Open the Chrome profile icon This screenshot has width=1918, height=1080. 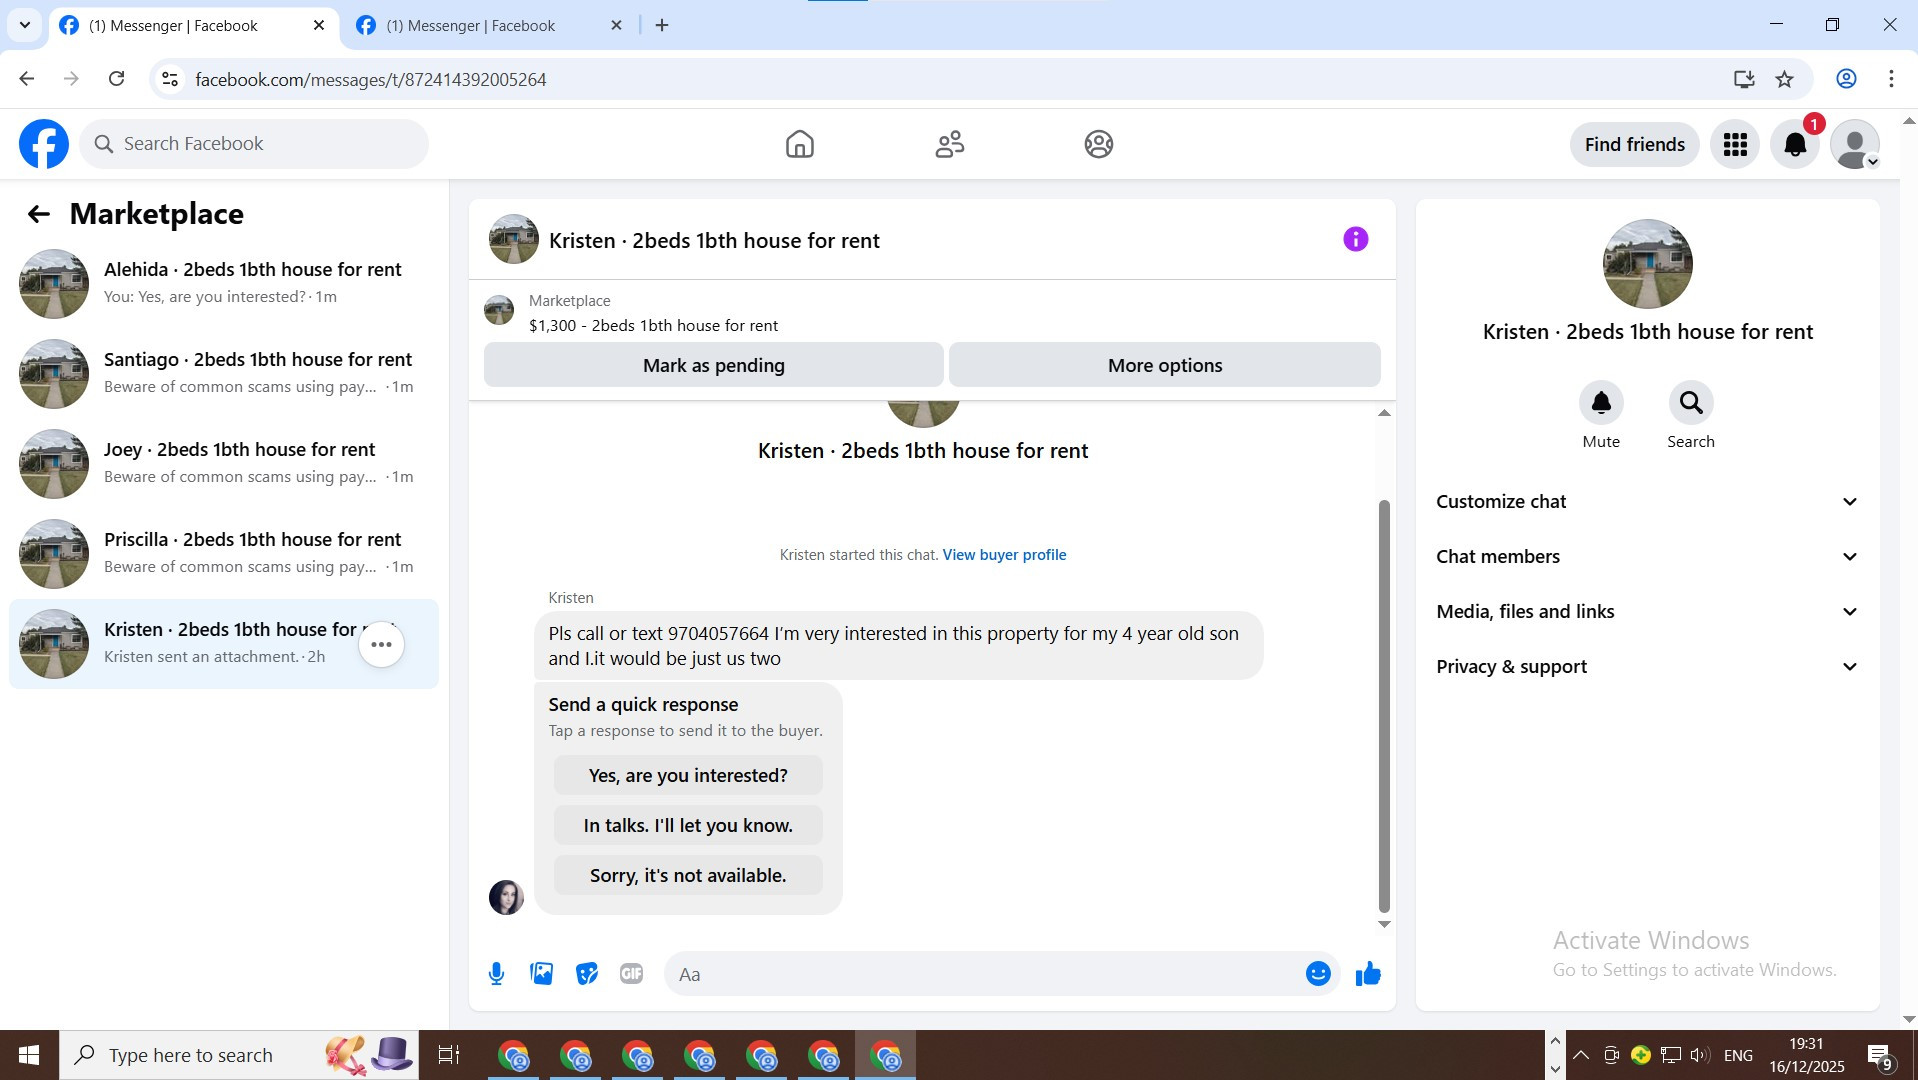[1846, 79]
